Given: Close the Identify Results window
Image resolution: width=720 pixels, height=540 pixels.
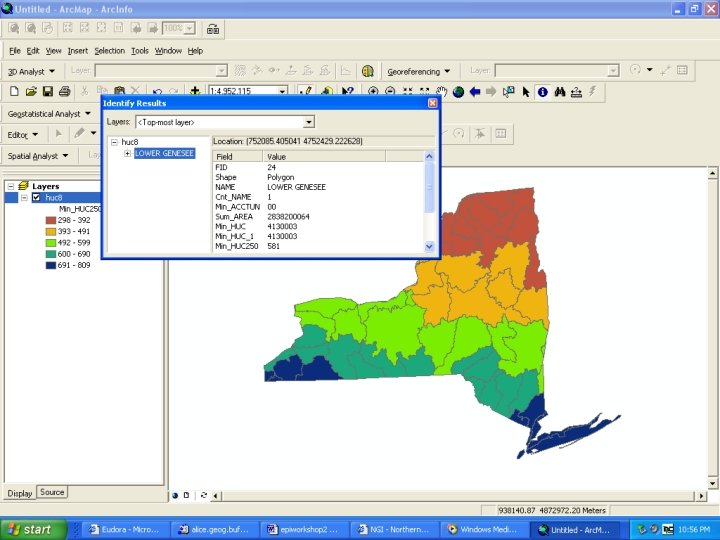Looking at the screenshot, I should tap(432, 103).
